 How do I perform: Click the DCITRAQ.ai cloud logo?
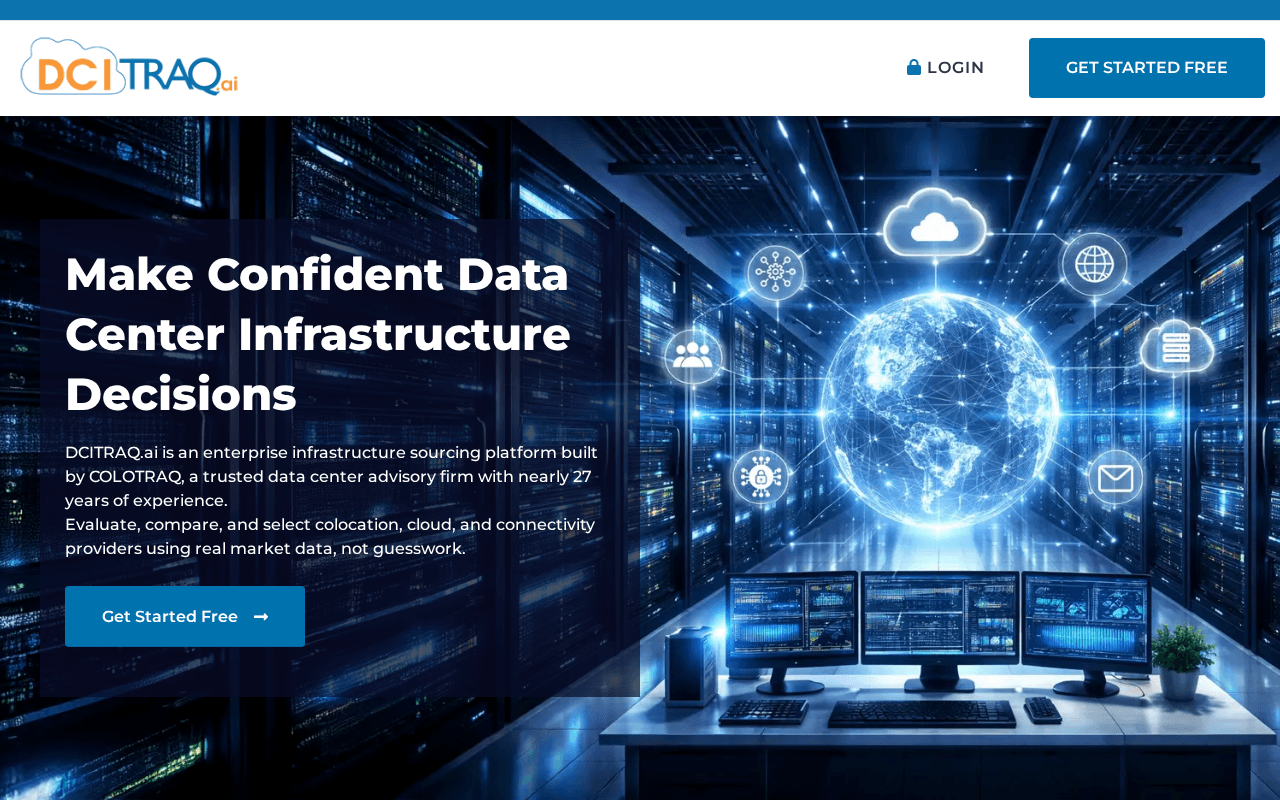point(129,67)
